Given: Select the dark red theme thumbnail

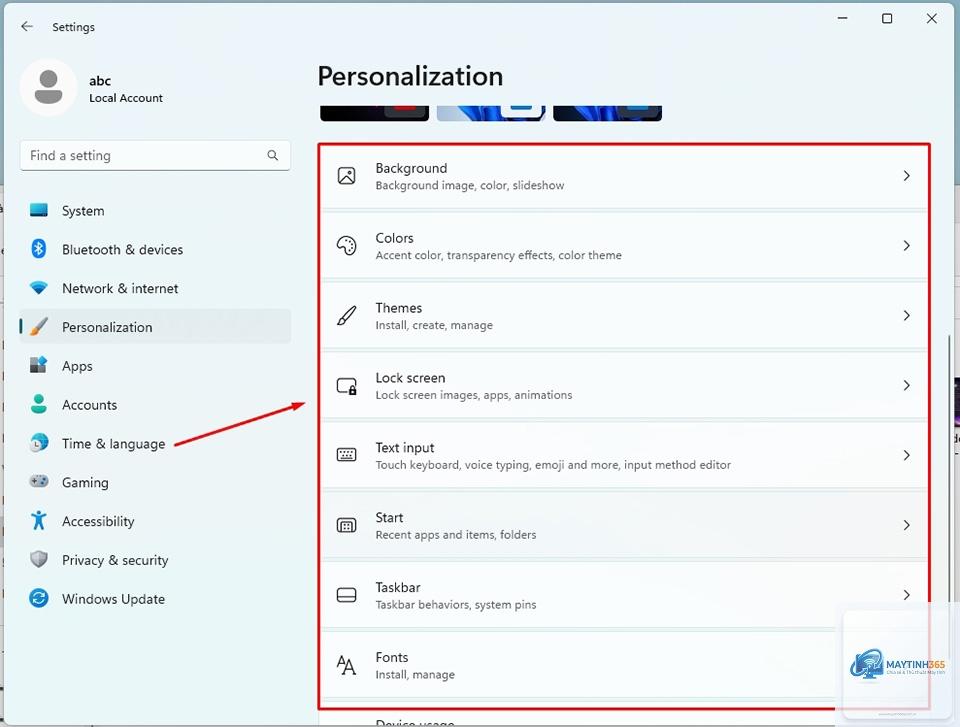Looking at the screenshot, I should [374, 113].
